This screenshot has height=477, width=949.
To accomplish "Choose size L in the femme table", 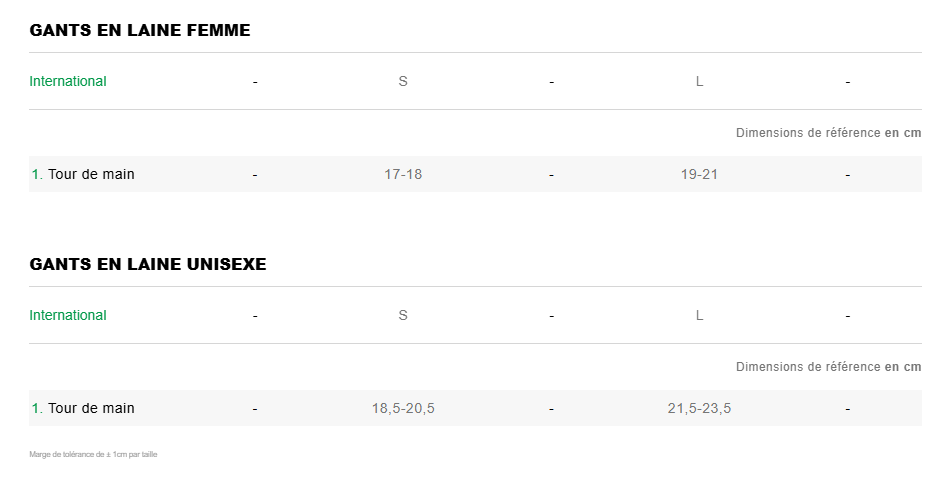I will 699,81.
